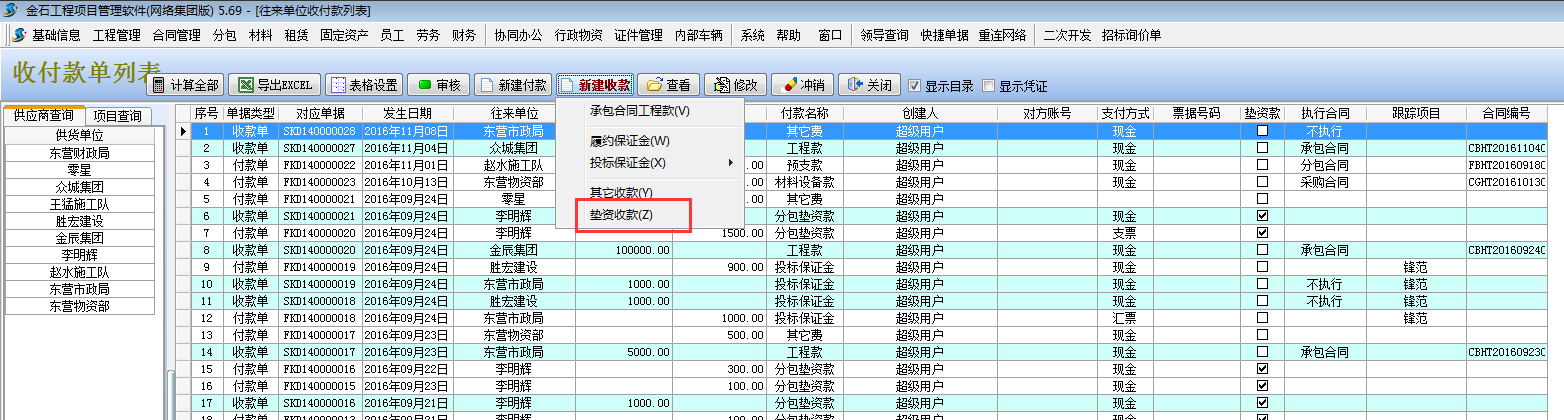Enable the 显示凭证 checkbox
Image resolution: width=1564 pixels, height=420 pixels.
click(x=989, y=86)
